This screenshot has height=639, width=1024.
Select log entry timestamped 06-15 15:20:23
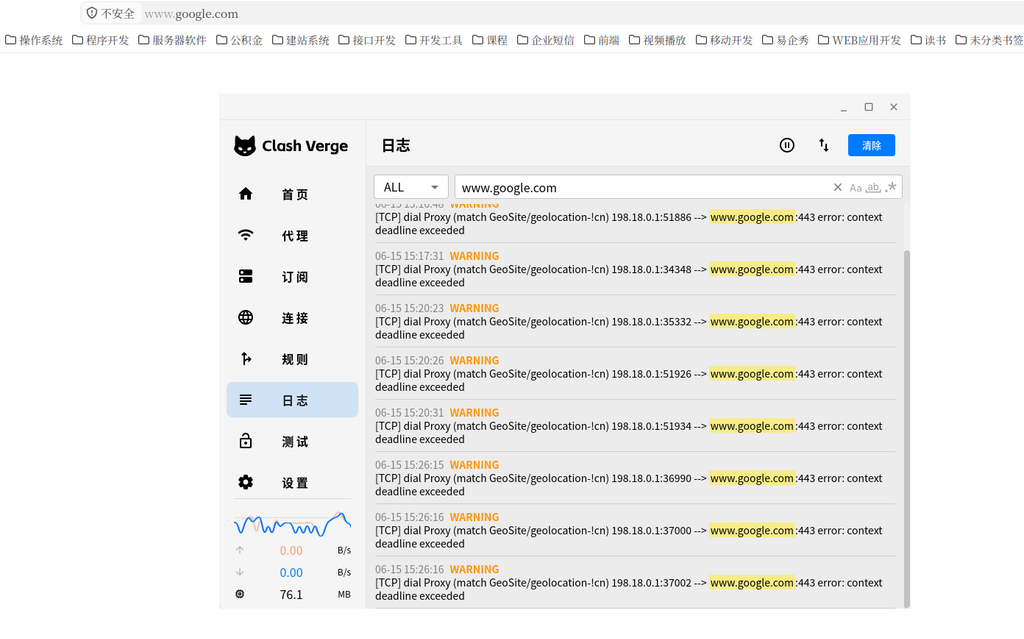[635, 321]
